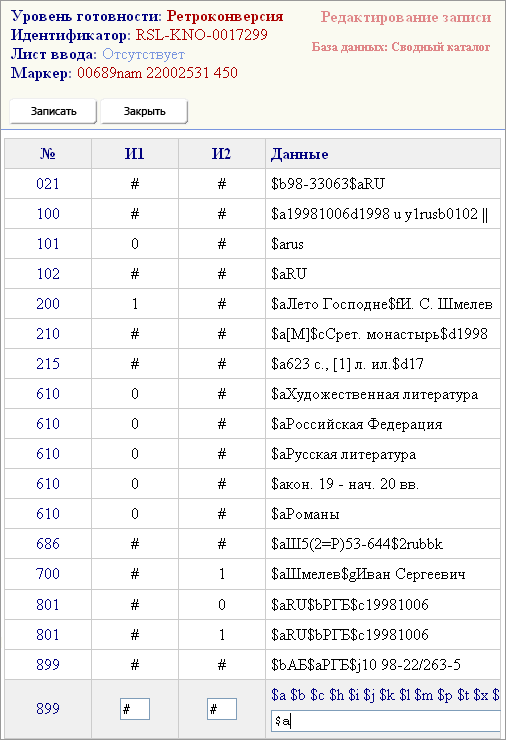The height and width of the screenshot is (740, 506).
Task: Select field 101 number link
Action: point(48,244)
